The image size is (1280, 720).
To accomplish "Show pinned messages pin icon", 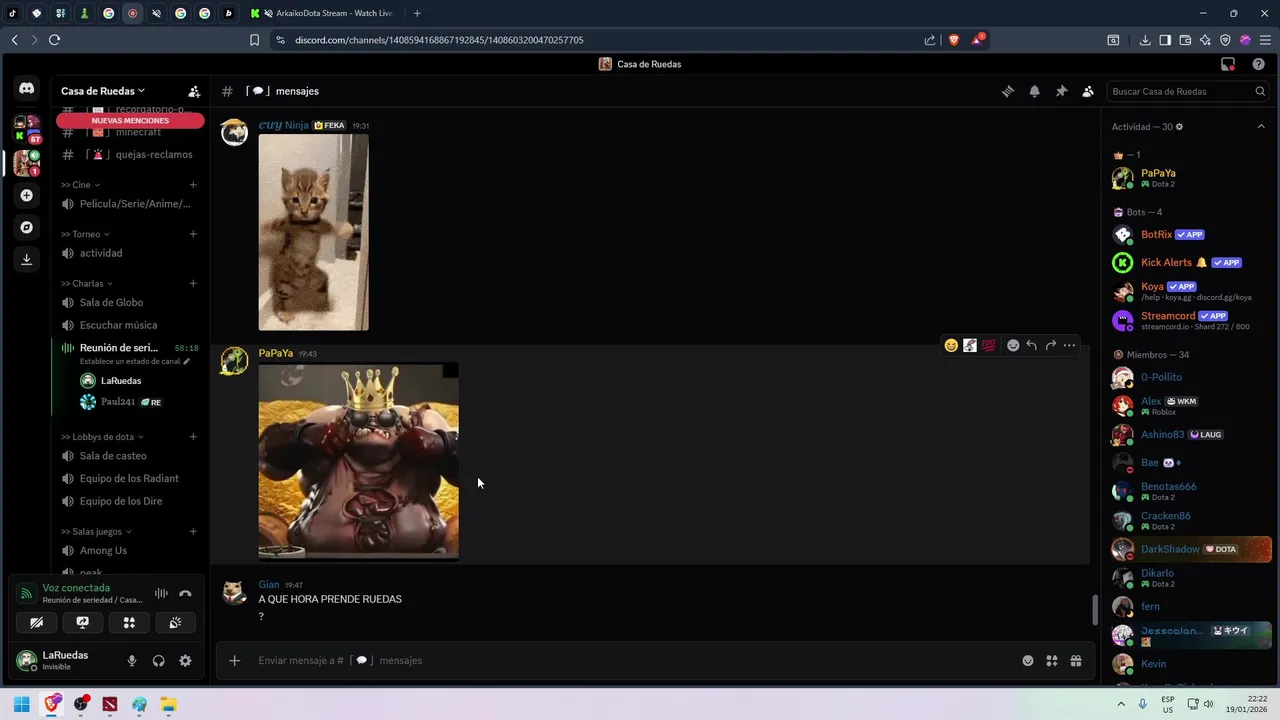I will coord(1061,91).
